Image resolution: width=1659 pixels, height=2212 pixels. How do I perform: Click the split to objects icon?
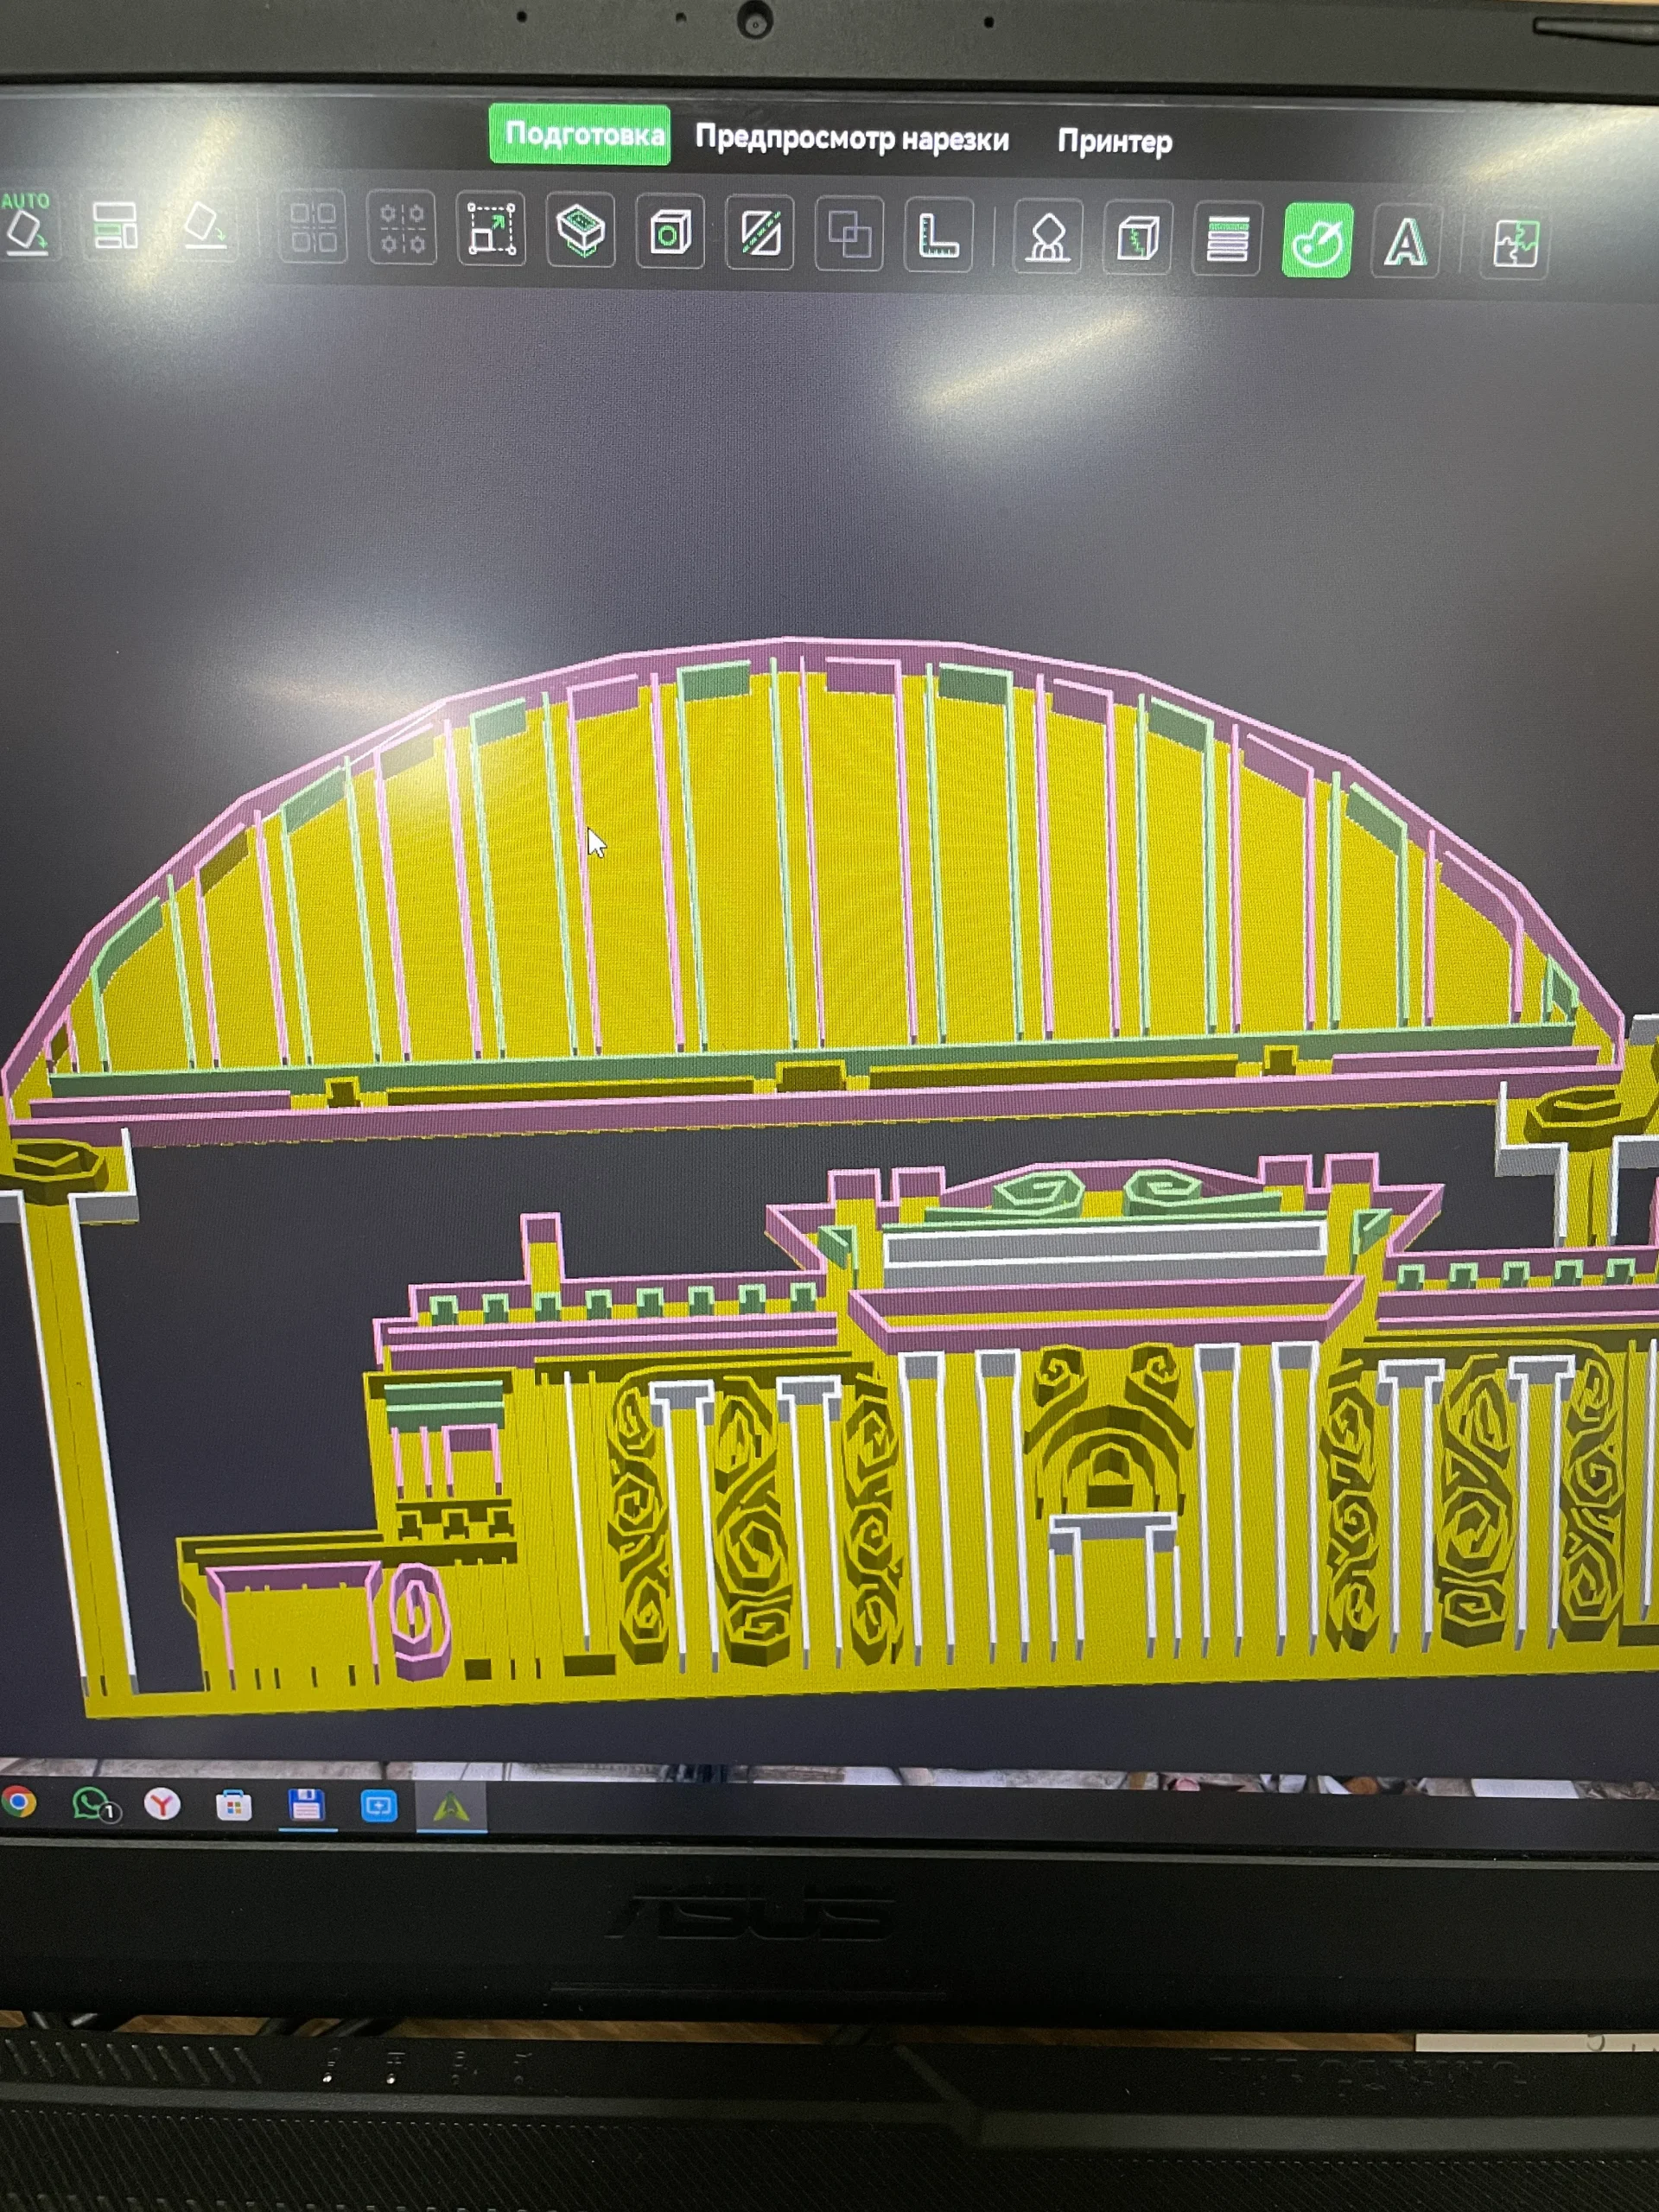click(x=312, y=229)
